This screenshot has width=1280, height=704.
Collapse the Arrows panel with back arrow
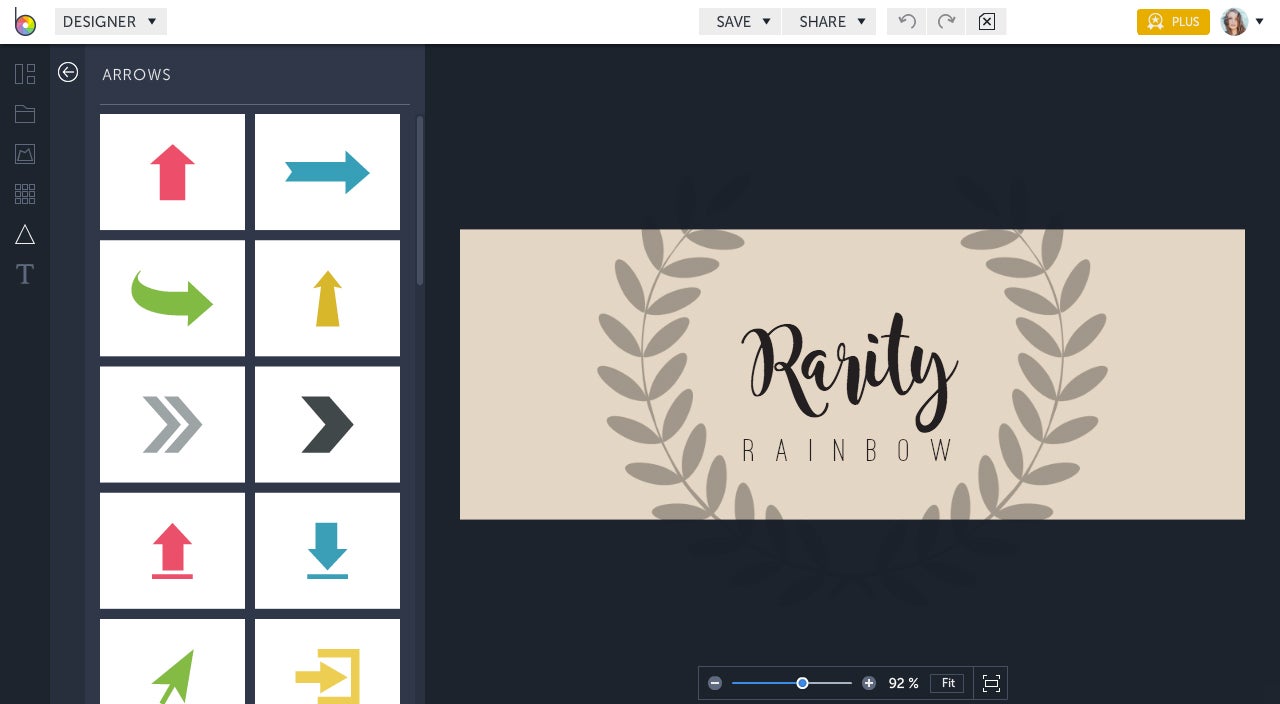[68, 72]
